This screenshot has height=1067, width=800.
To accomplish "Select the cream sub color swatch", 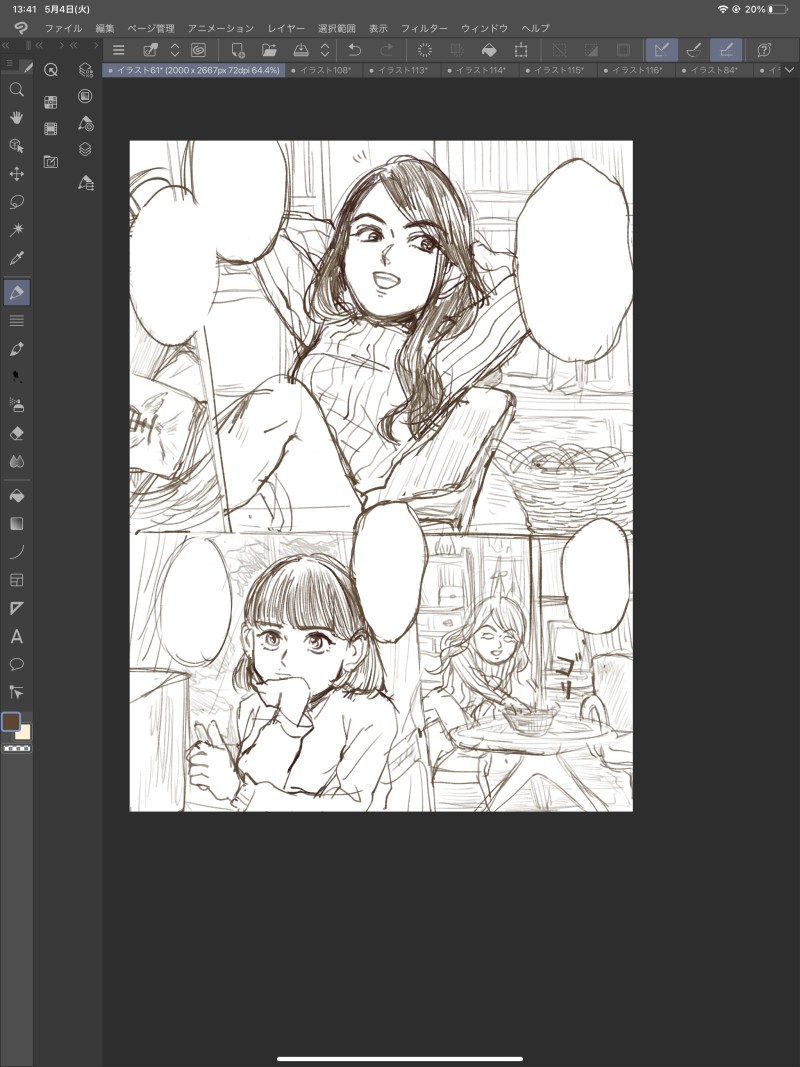I will tap(24, 732).
